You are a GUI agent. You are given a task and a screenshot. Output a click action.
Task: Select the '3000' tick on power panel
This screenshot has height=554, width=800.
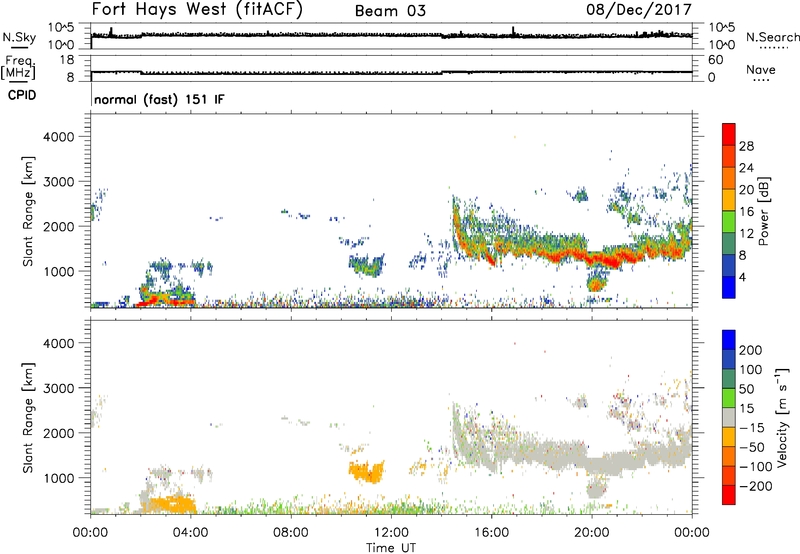tap(59, 182)
